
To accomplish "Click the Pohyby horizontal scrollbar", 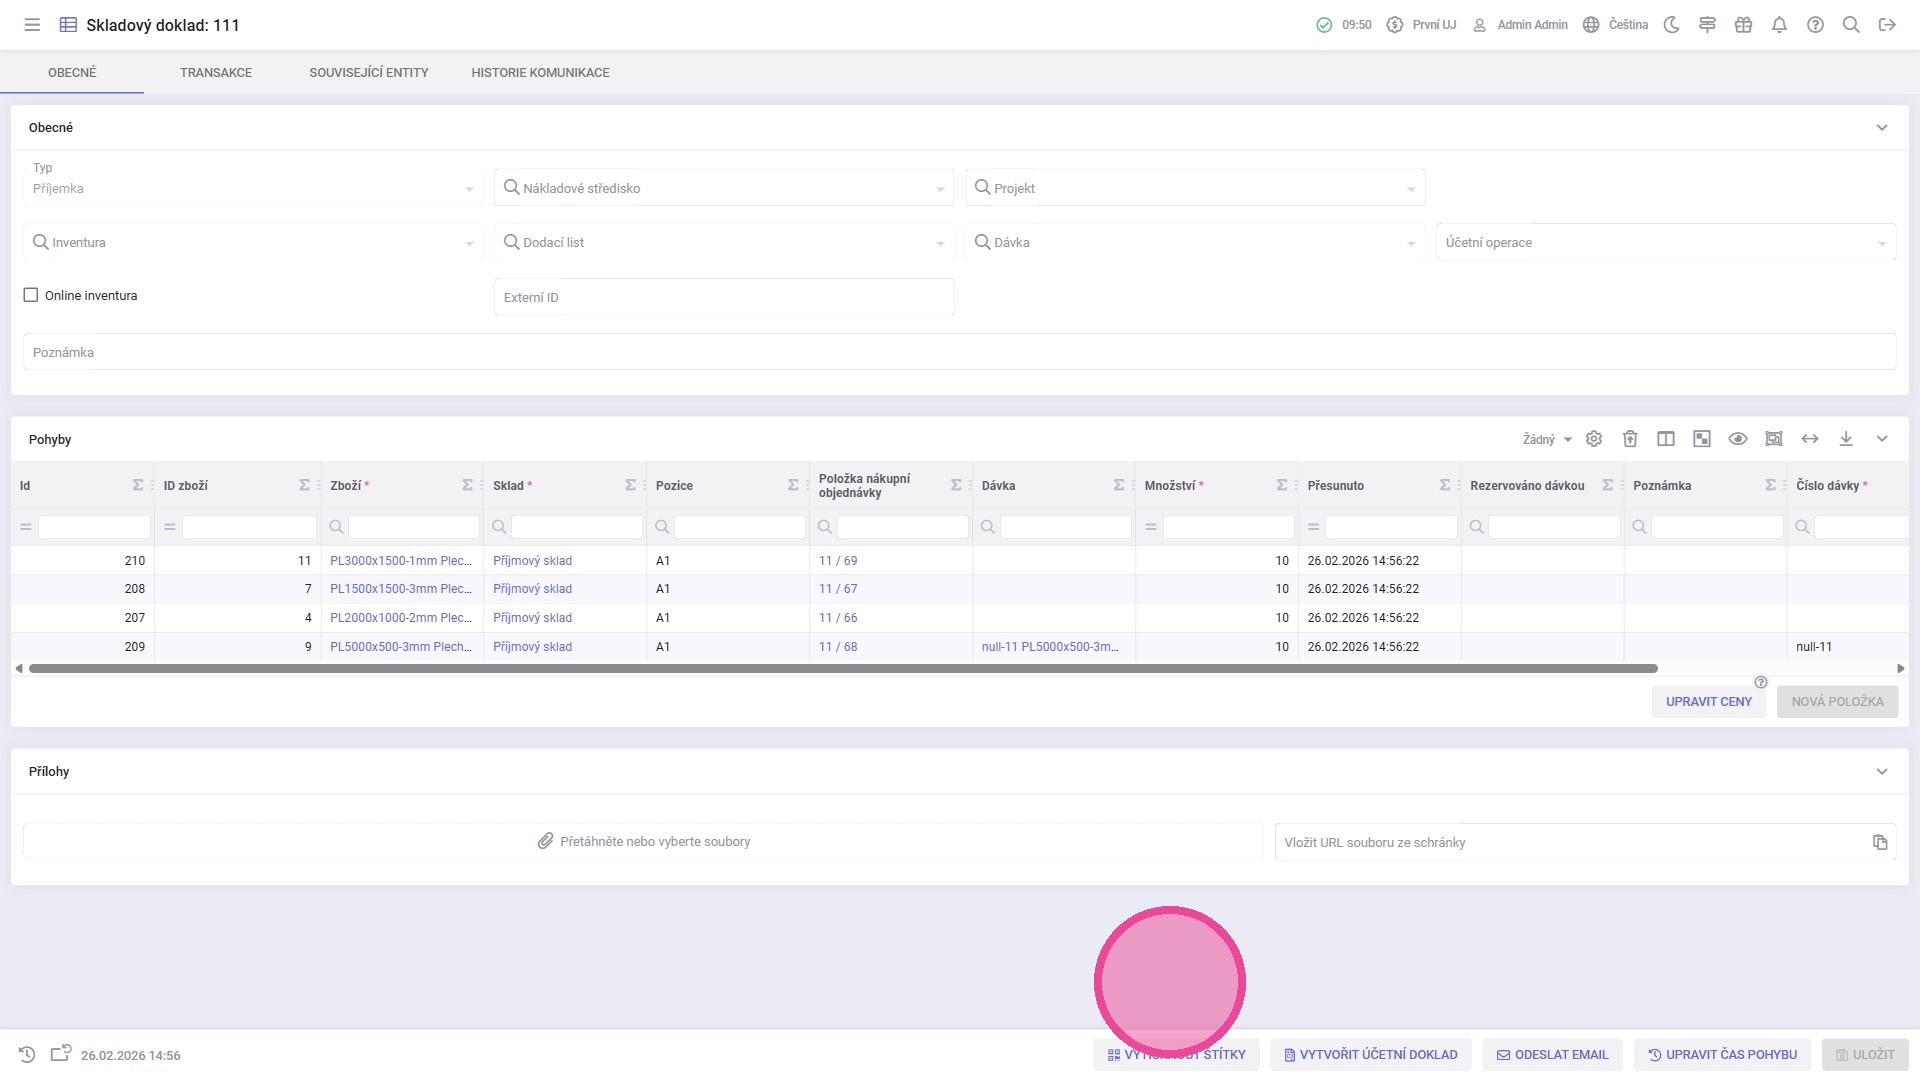I will coord(843,668).
